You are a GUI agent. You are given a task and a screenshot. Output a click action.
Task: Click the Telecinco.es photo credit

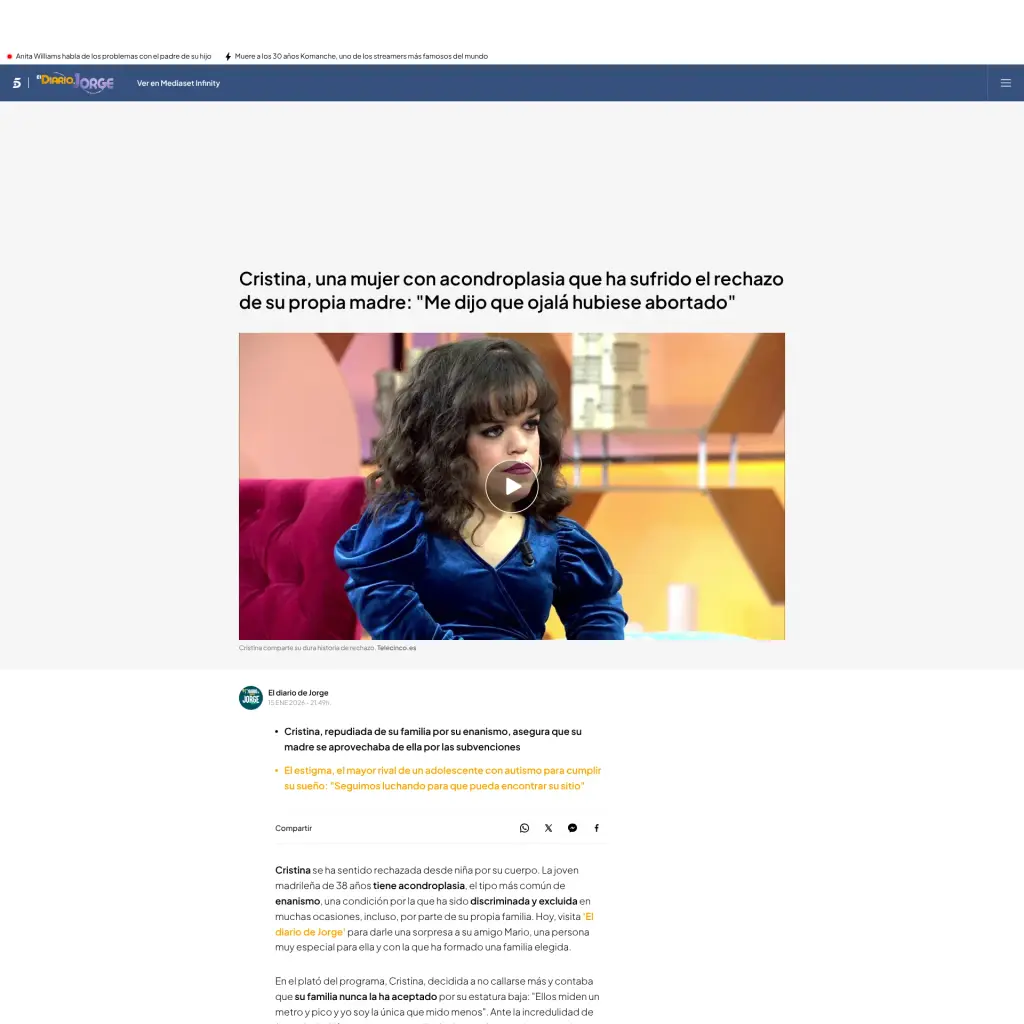[x=396, y=648]
